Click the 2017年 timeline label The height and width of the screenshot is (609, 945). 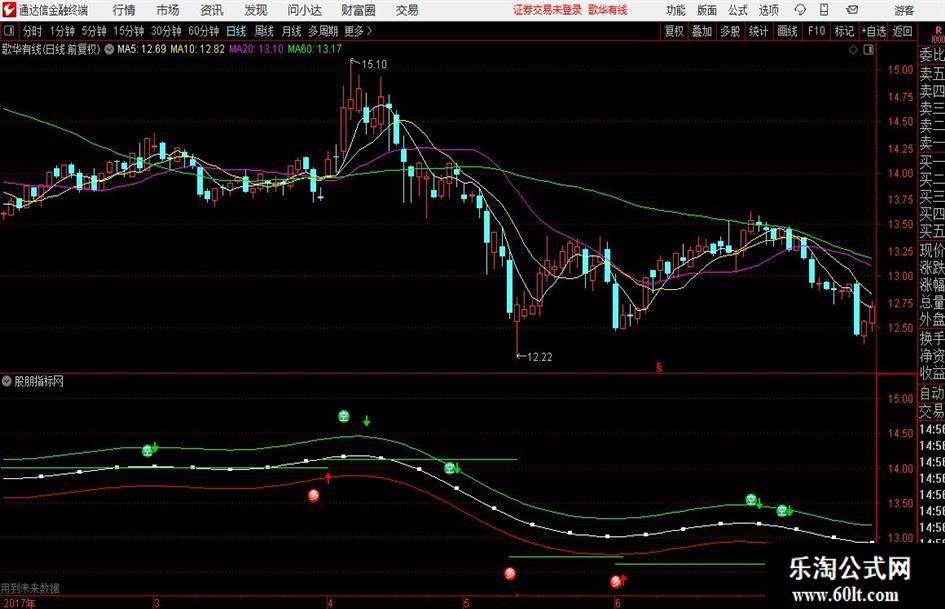(19, 602)
